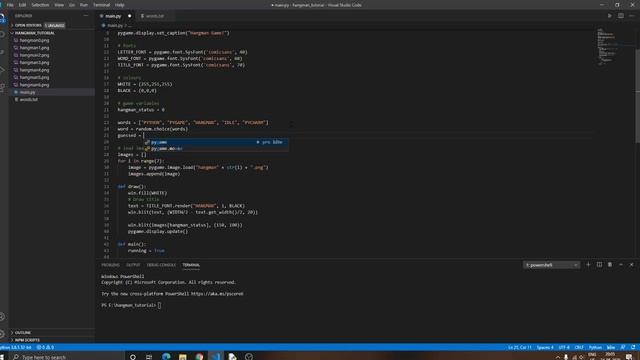Open the View menu
The image size is (640, 360).
coord(59,5)
